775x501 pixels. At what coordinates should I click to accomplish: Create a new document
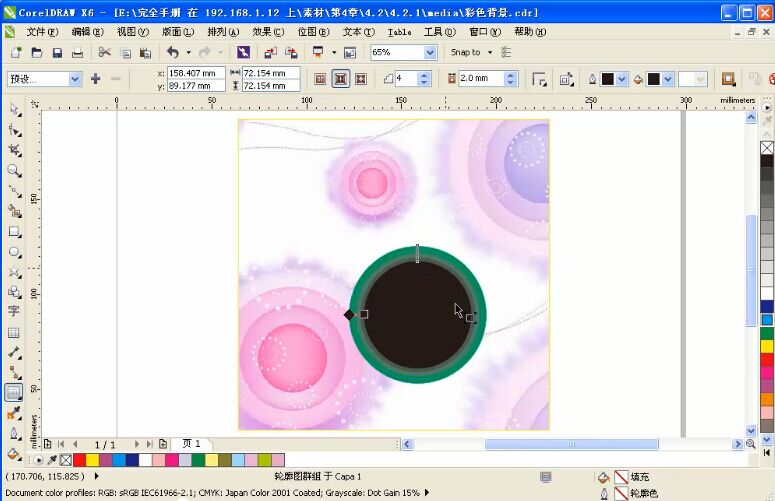pyautogui.click(x=16, y=52)
